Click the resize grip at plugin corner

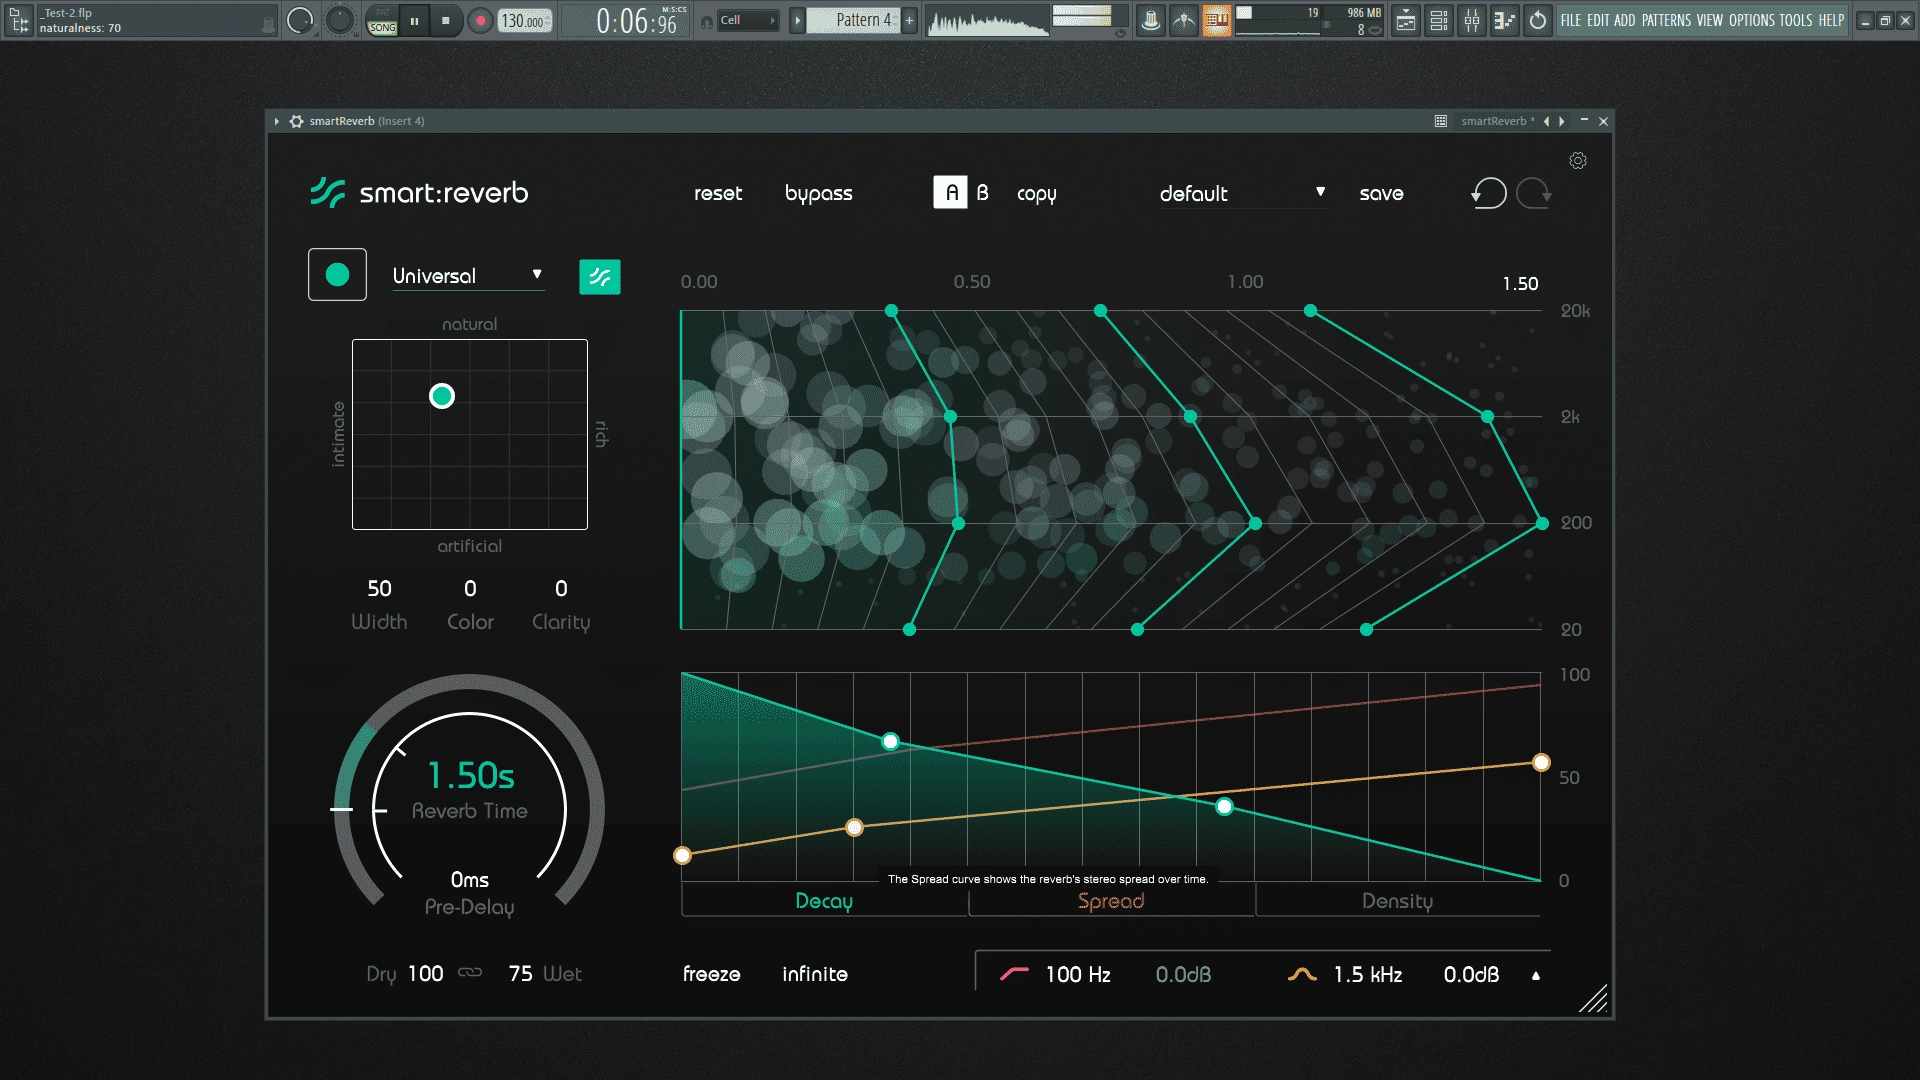pyautogui.click(x=1594, y=999)
